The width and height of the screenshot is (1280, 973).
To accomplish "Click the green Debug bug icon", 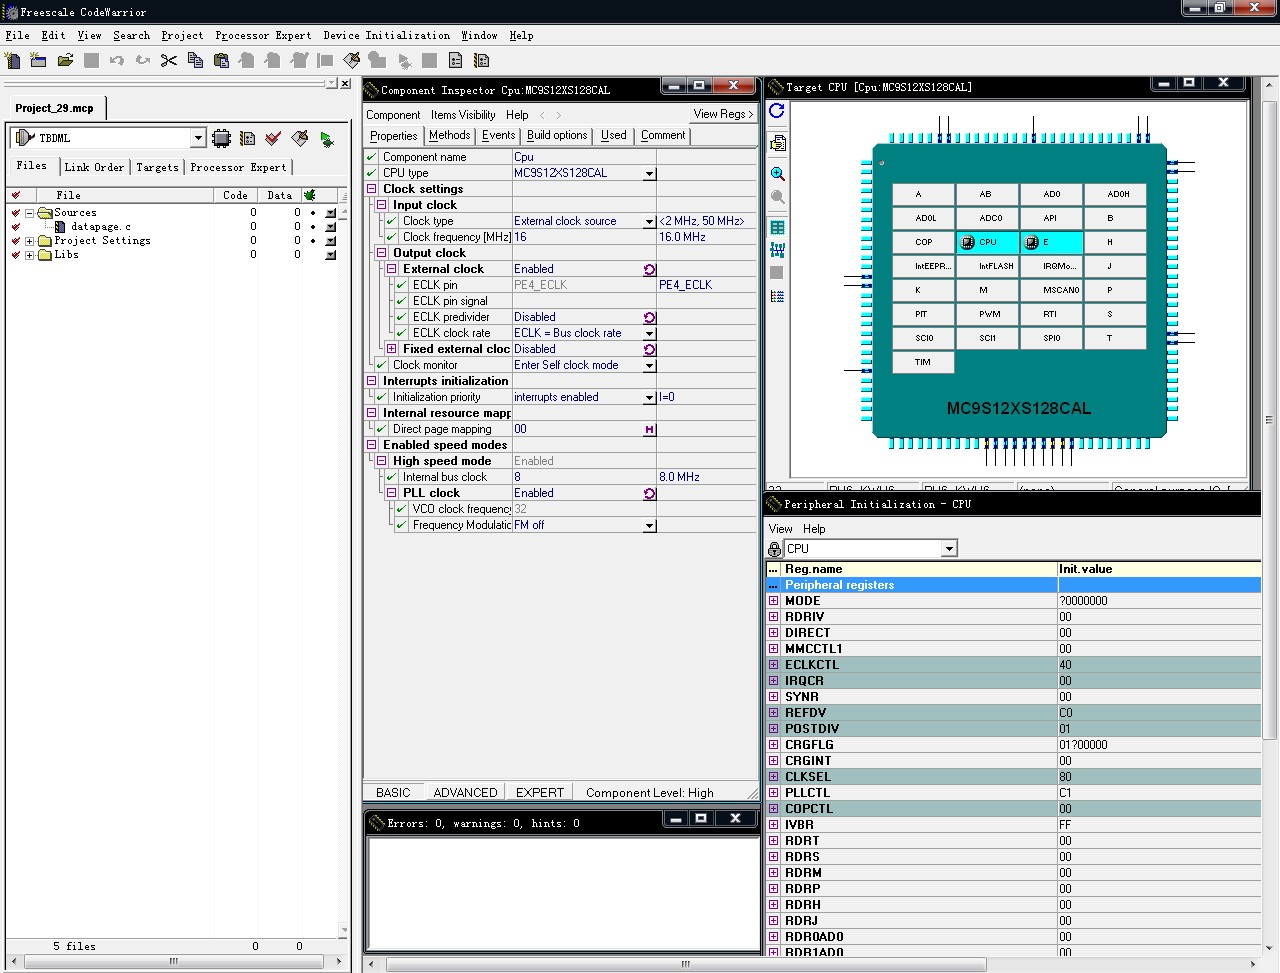I will (326, 138).
